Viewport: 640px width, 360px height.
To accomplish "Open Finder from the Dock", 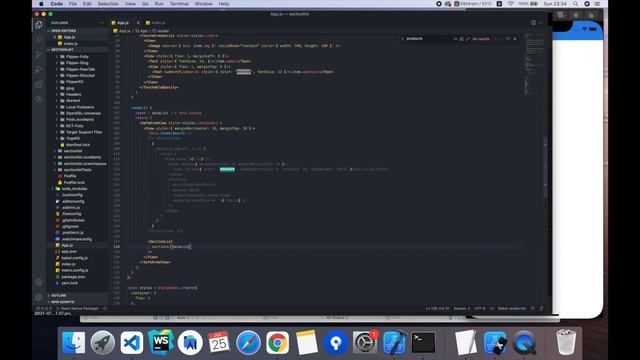I will click(73, 342).
